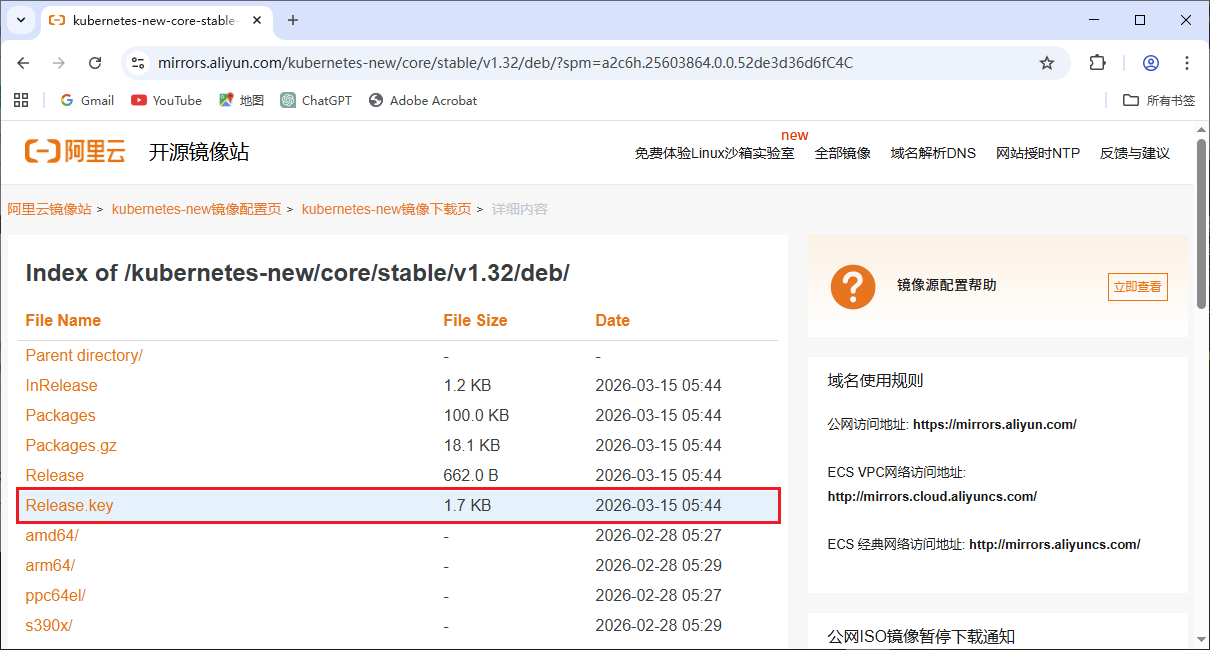Viewport: 1210px width, 650px height.
Task: Open the amd64/ directory link
Action: click(52, 536)
